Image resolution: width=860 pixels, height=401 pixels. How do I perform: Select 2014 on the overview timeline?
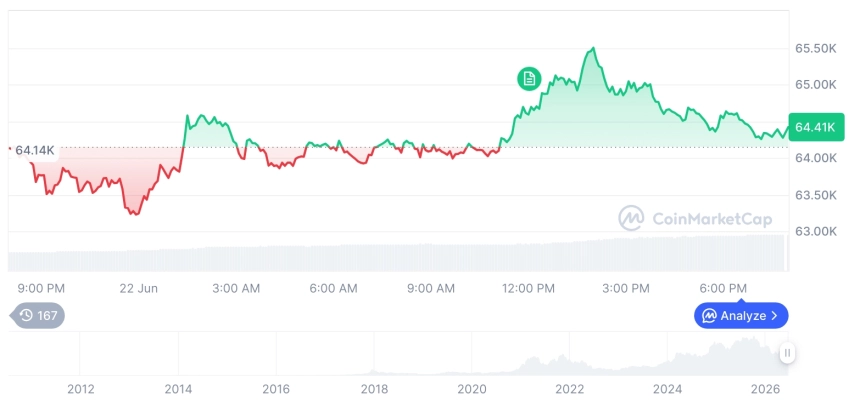[x=178, y=389]
